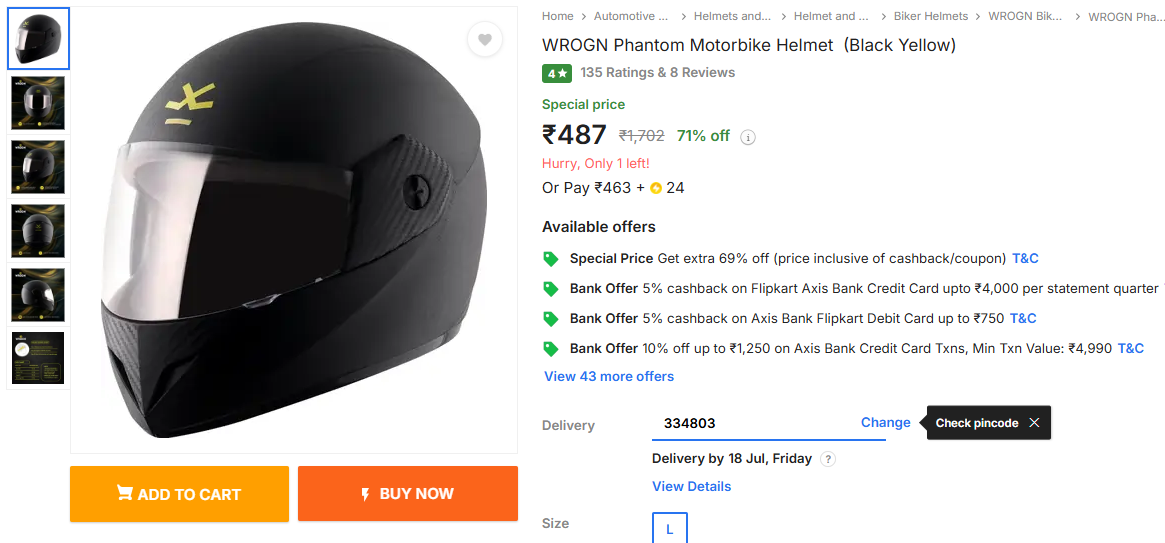Select the last specification thumbnail image
The image size is (1165, 543).
(x=38, y=358)
